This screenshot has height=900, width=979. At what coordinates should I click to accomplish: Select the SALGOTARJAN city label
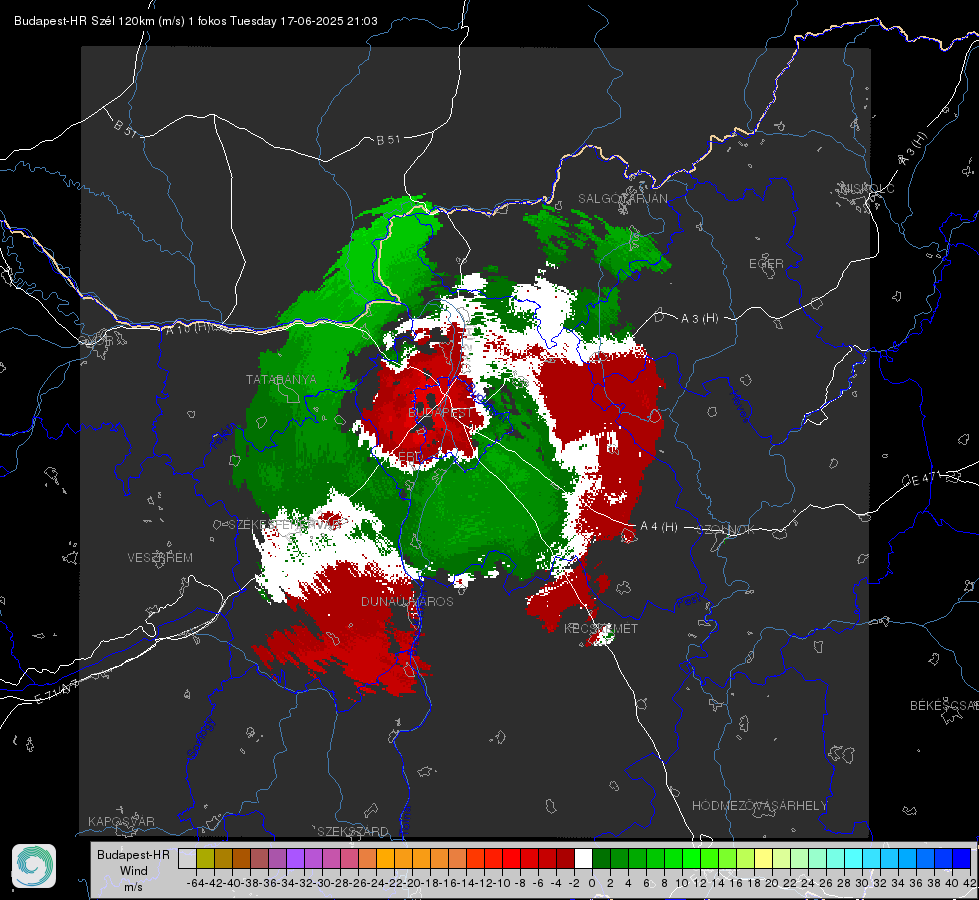622,199
